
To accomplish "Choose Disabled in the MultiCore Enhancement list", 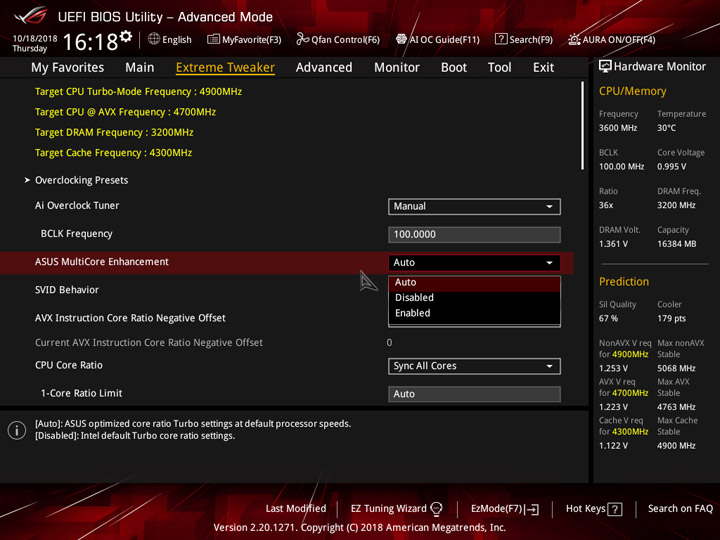I will pyautogui.click(x=474, y=298).
